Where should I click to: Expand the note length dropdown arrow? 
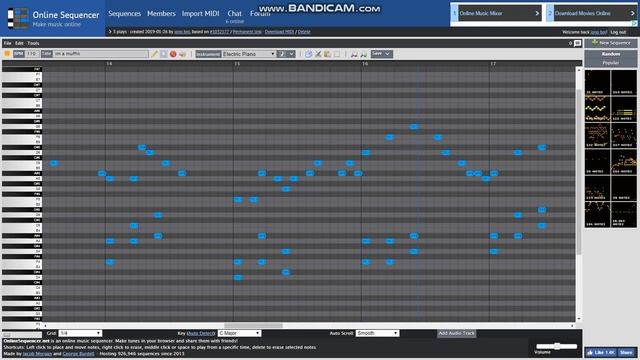pyautogui.click(x=291, y=54)
